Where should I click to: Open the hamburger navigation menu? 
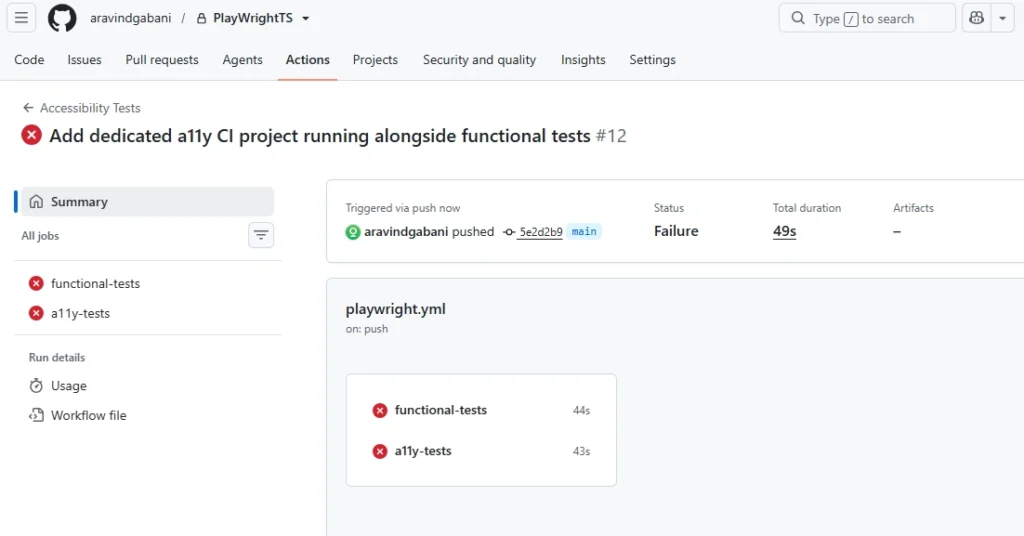pyautogui.click(x=21, y=18)
